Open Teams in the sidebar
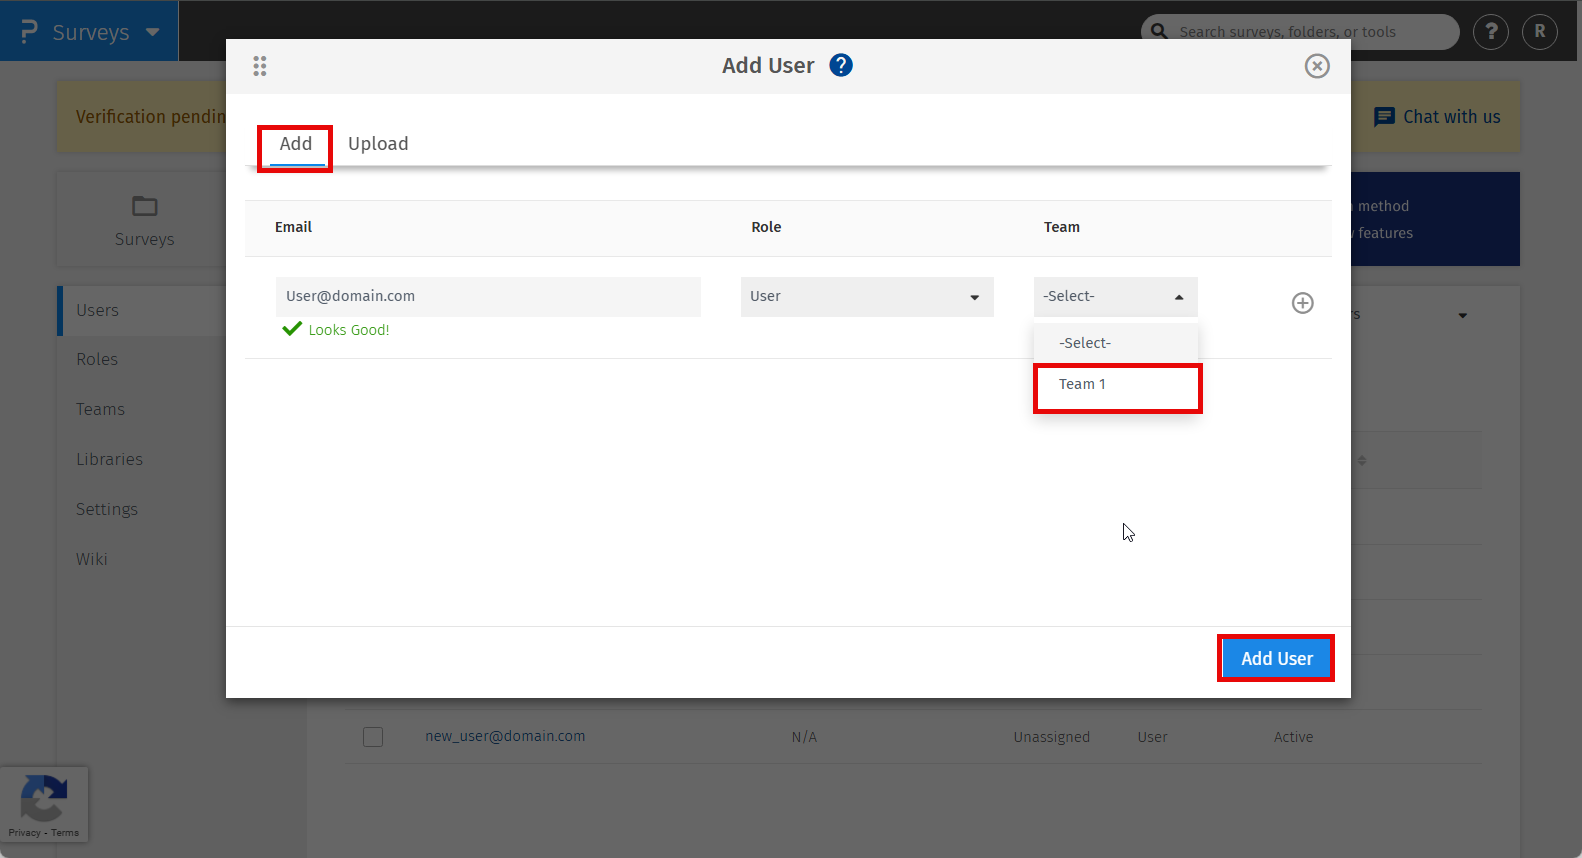The height and width of the screenshot is (858, 1582). pyautogui.click(x=101, y=410)
